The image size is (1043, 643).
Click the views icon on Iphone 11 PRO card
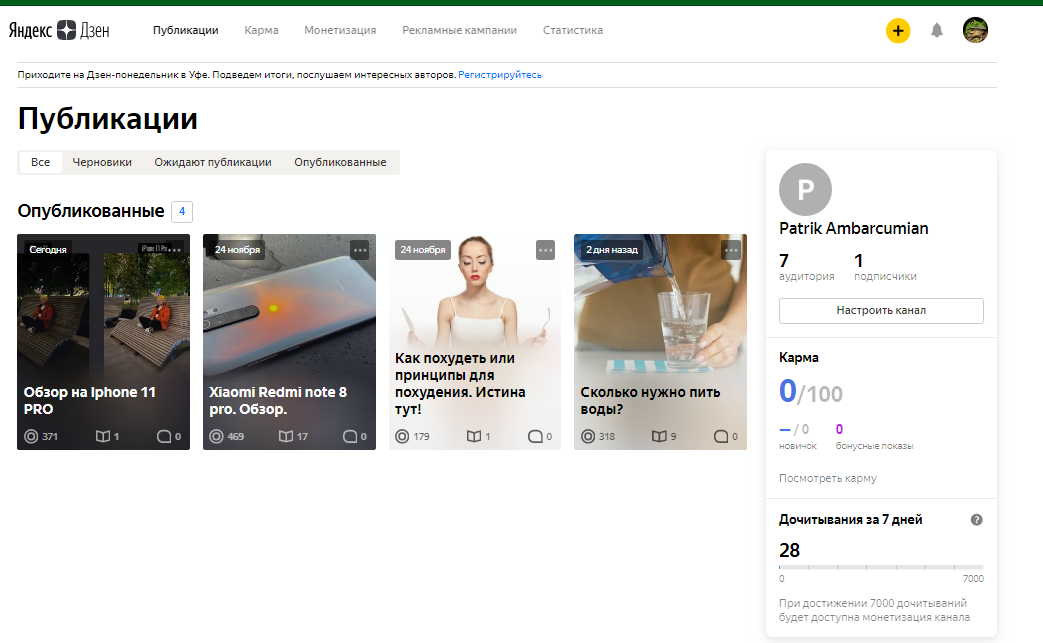31,436
